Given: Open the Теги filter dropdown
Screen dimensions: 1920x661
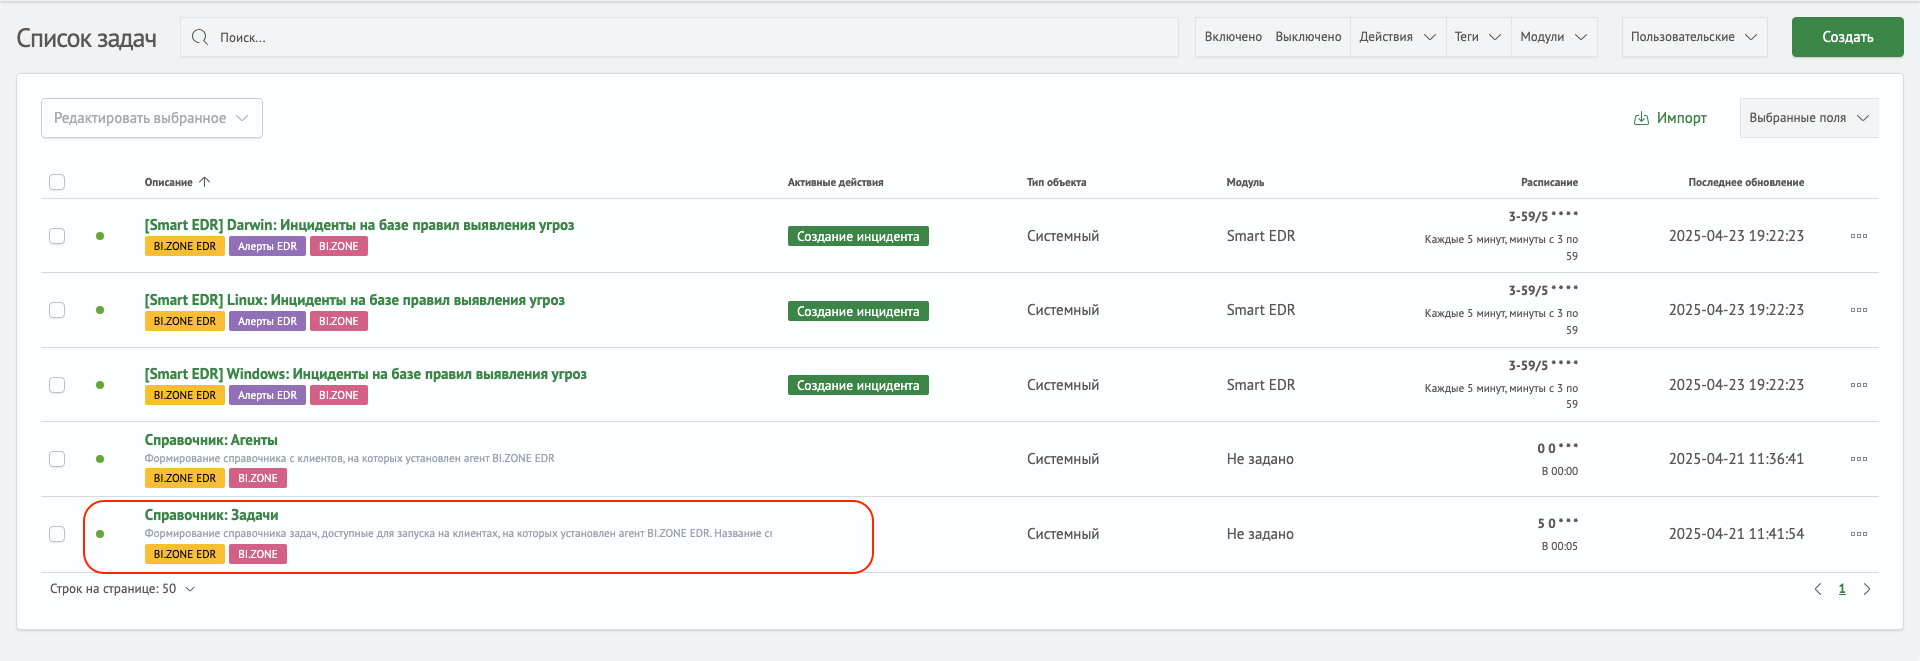Looking at the screenshot, I should (1478, 37).
